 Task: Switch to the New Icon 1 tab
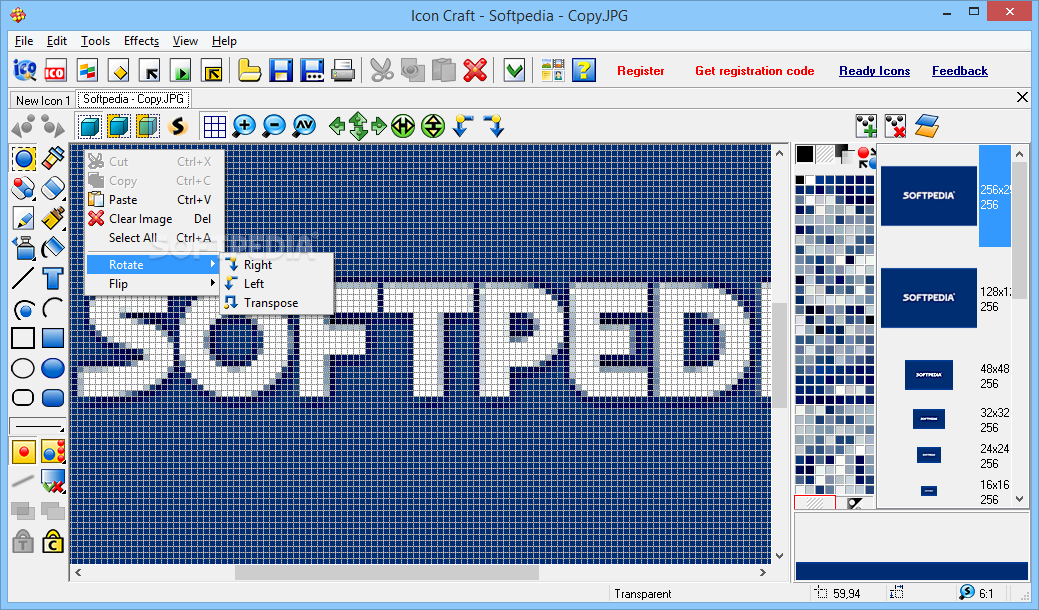(42, 101)
